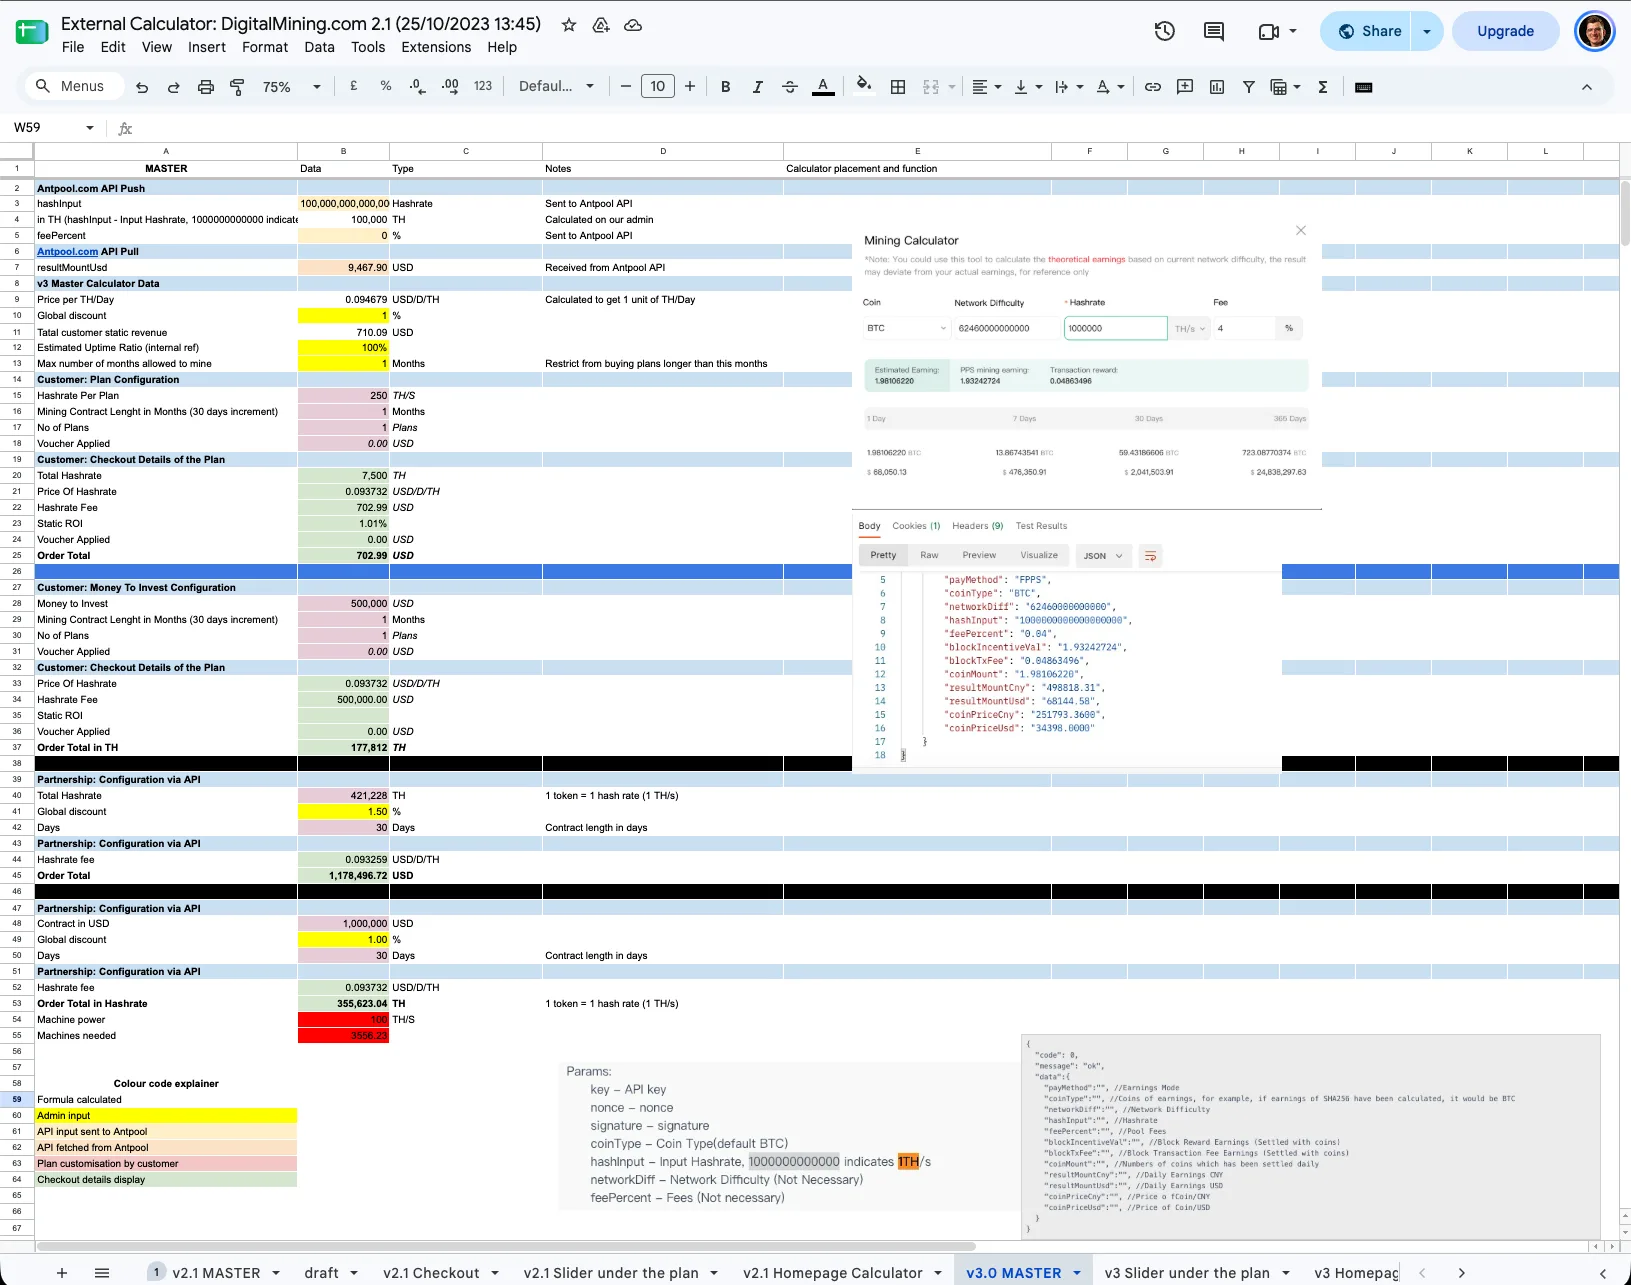Open more number formats (123)
The image size is (1631, 1285).
483,87
